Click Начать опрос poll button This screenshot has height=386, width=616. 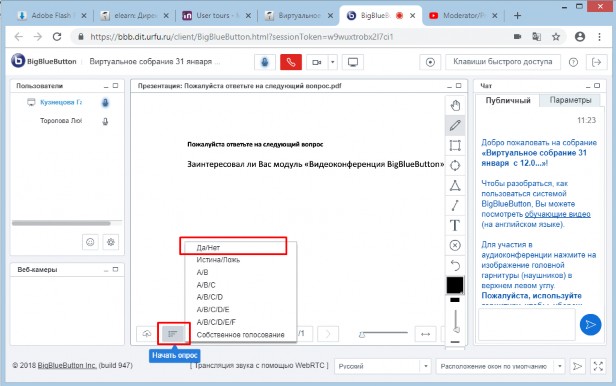[x=173, y=334]
